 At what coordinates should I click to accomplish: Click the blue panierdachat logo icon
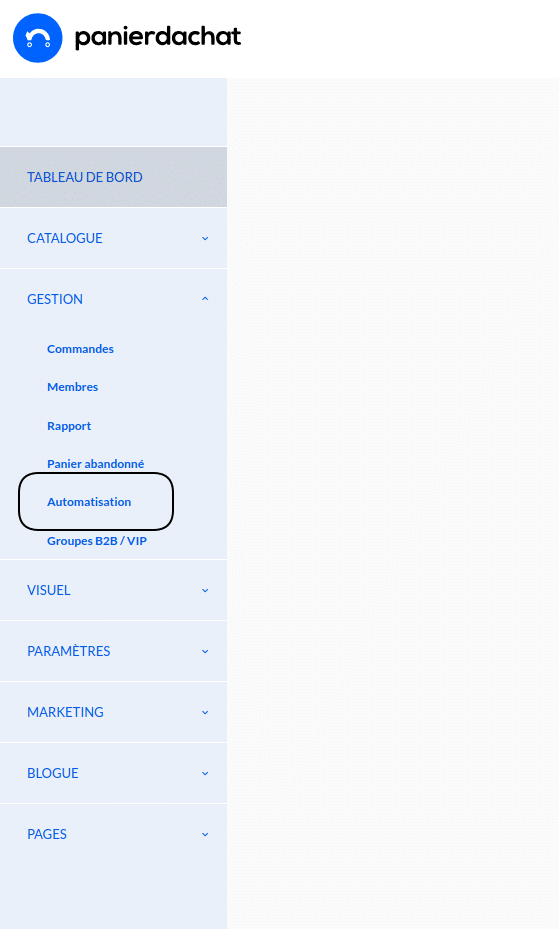(x=37, y=38)
